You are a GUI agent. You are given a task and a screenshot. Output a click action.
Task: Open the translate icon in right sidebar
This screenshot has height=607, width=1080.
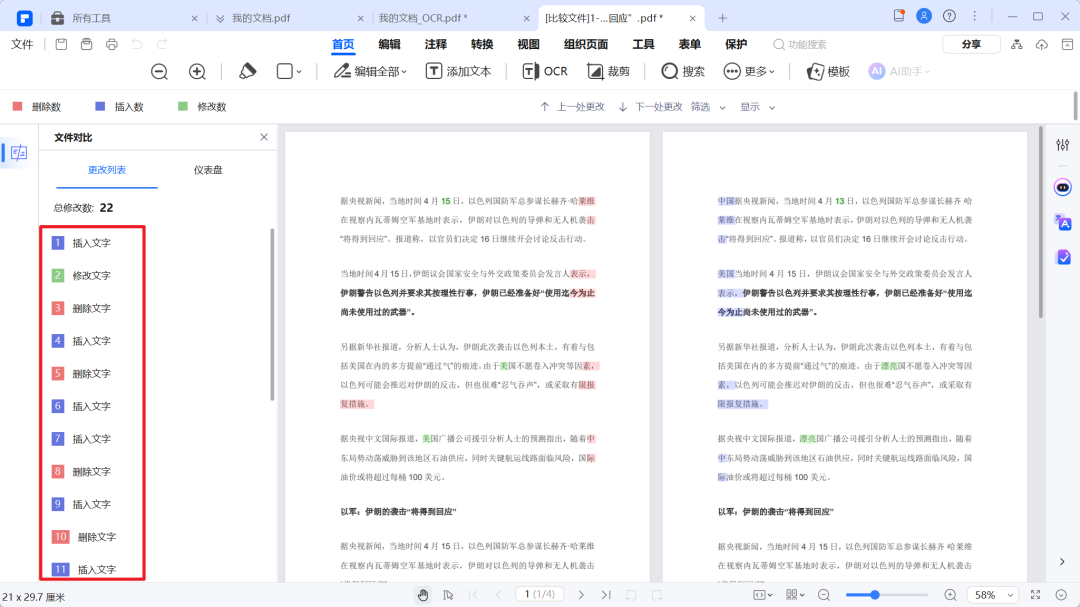[1063, 222]
